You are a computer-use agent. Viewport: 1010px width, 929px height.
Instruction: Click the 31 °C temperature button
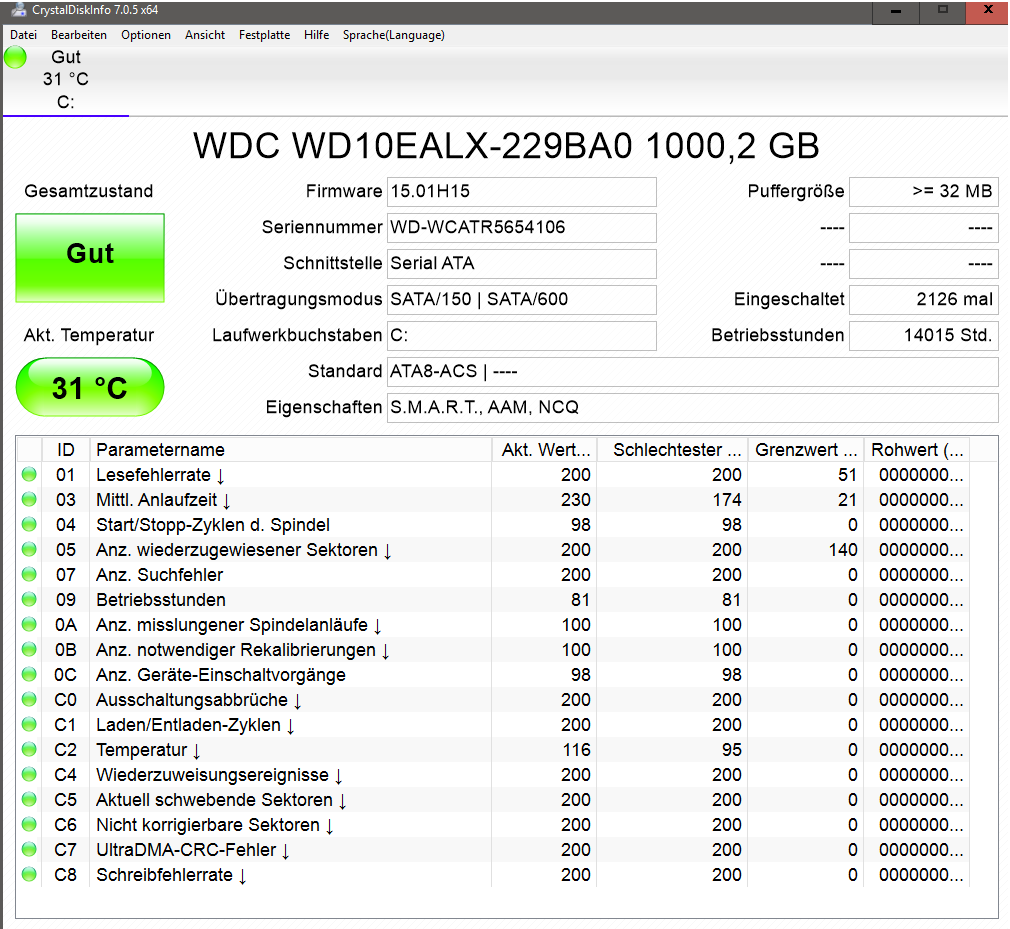[x=90, y=387]
